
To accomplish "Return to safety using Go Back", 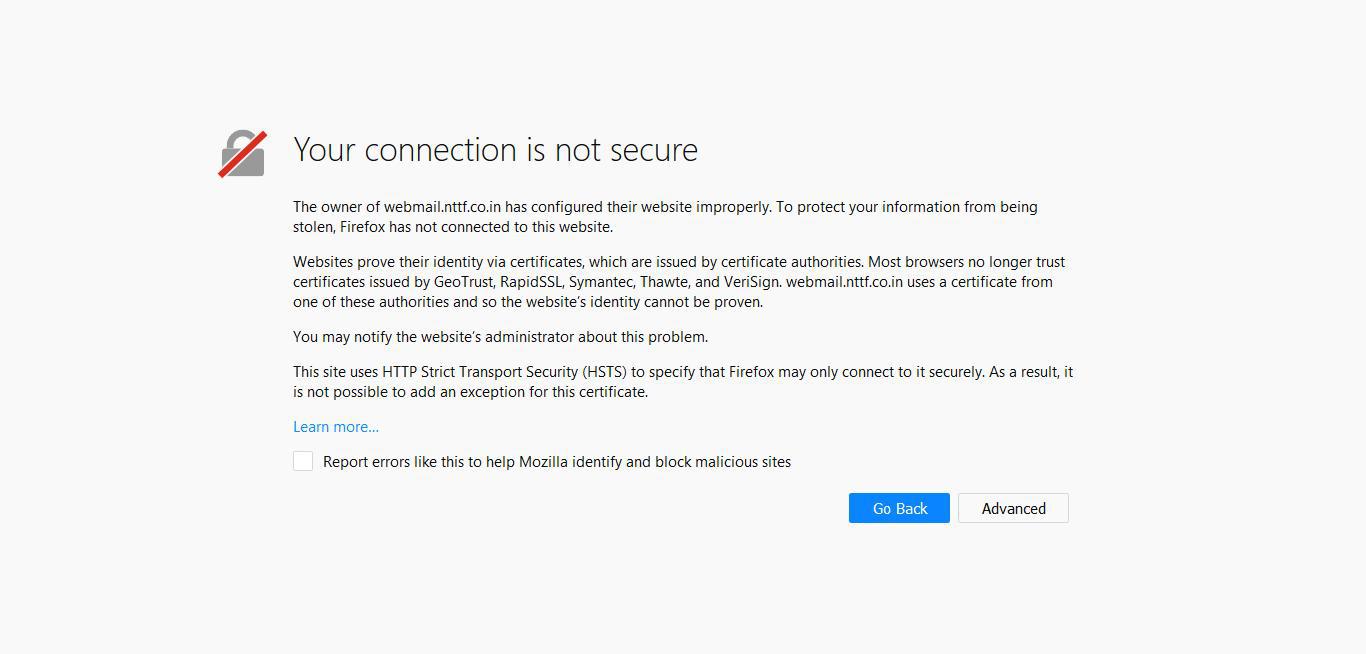I will click(898, 508).
